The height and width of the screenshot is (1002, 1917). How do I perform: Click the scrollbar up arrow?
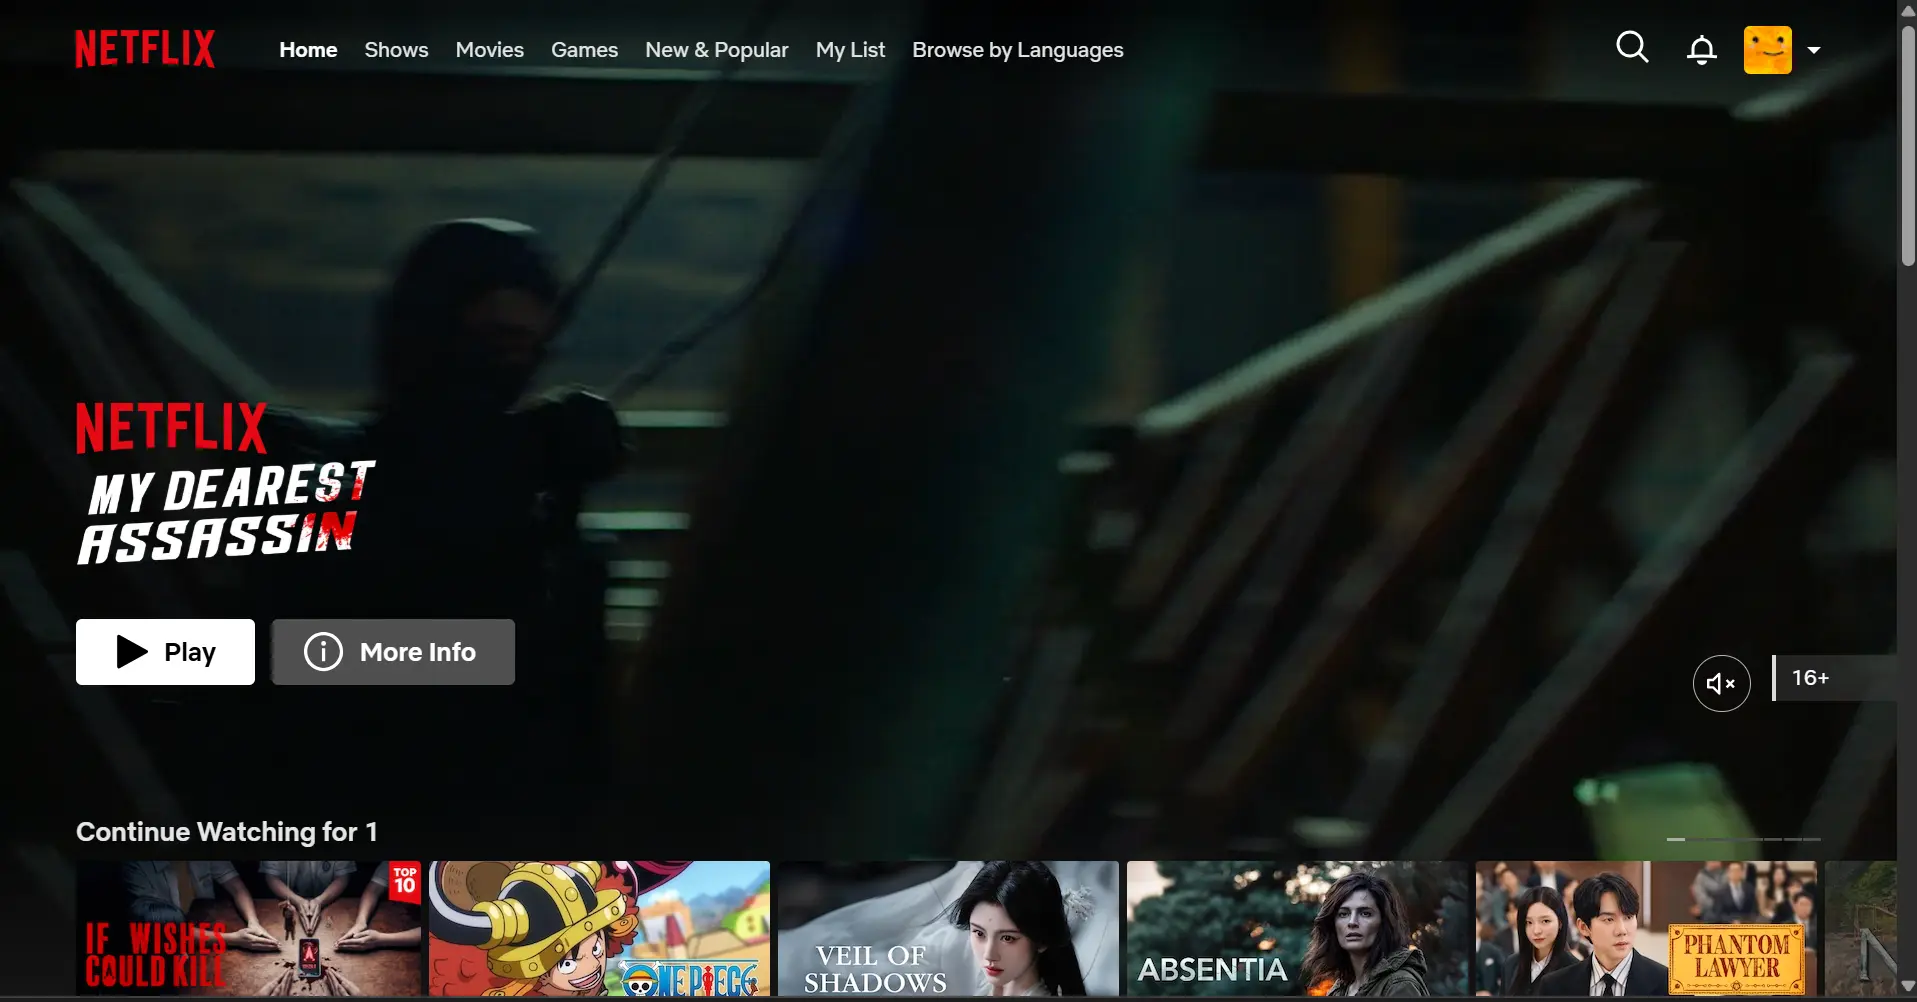pos(1907,11)
